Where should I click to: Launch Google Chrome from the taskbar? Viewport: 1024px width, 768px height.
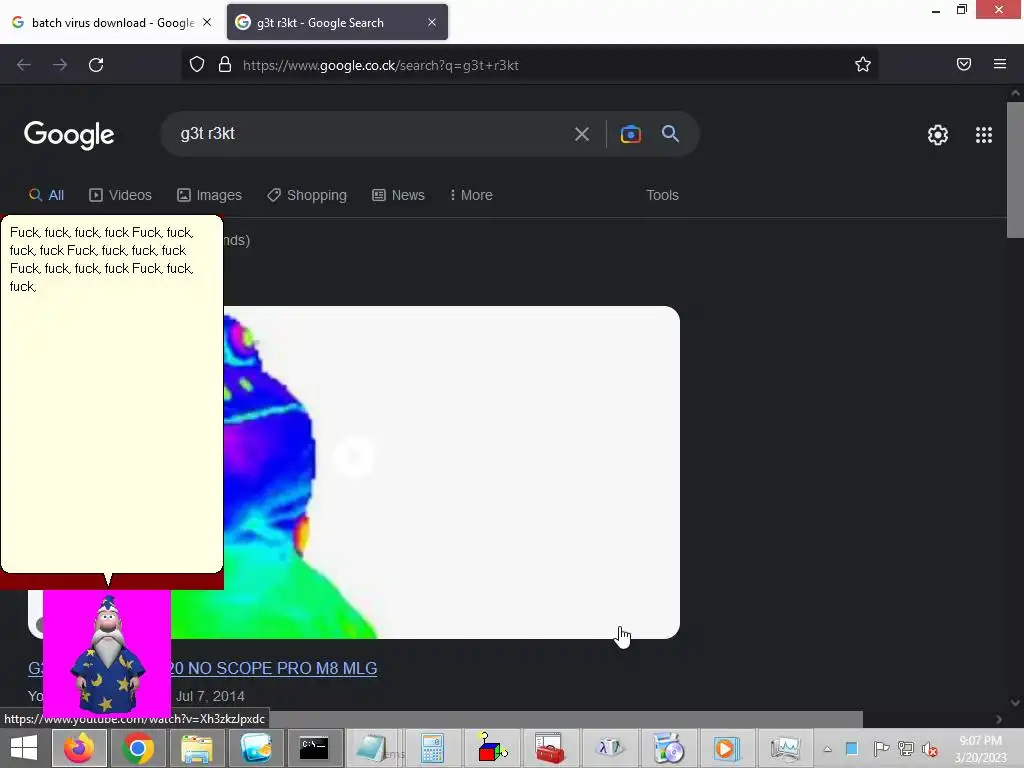pyautogui.click(x=138, y=748)
